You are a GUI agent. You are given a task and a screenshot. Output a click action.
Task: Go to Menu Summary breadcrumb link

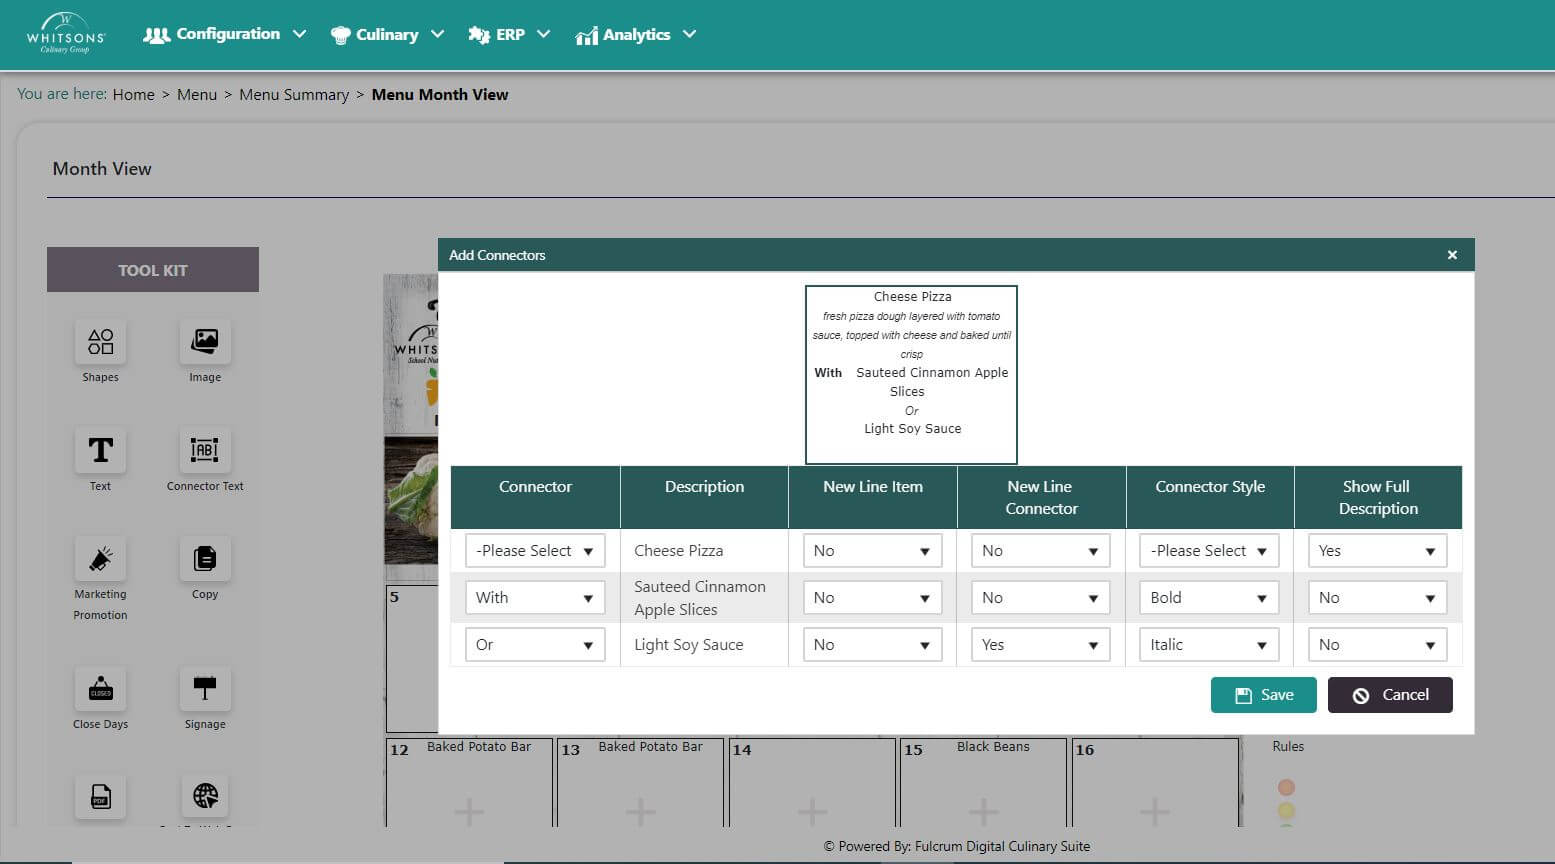click(294, 95)
